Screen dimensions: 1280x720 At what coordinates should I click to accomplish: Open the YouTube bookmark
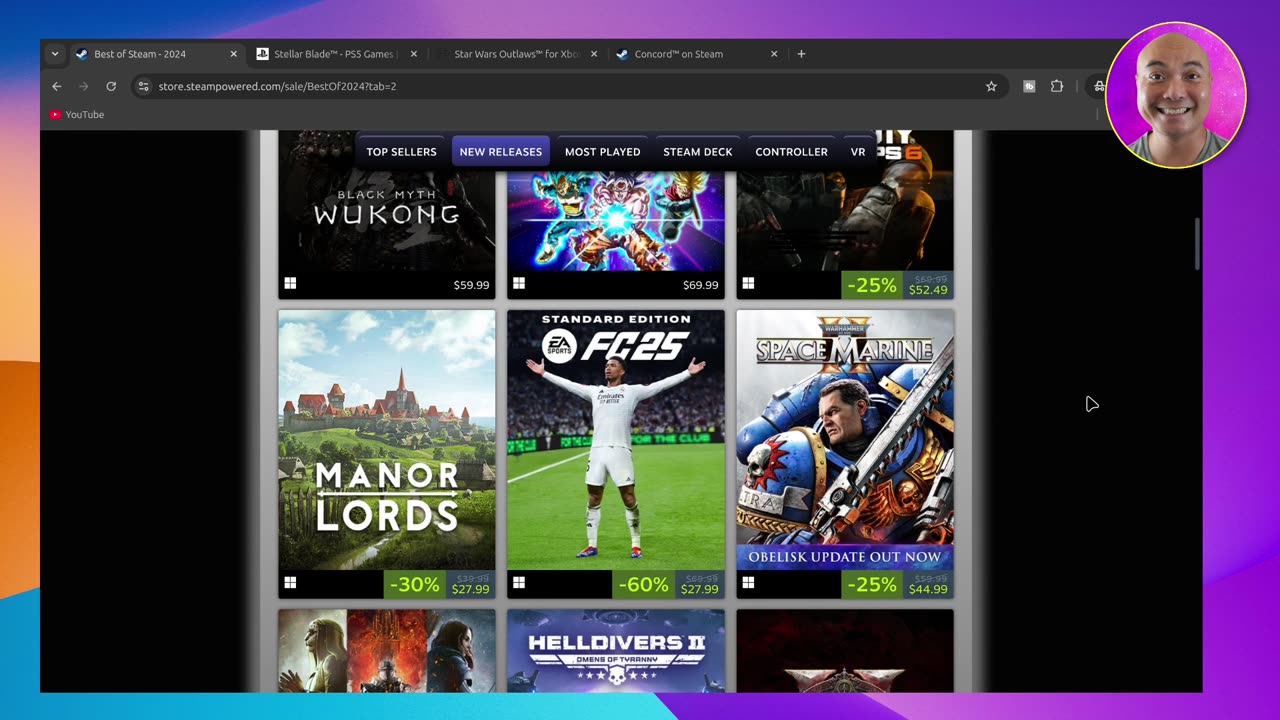pyautogui.click(x=77, y=115)
